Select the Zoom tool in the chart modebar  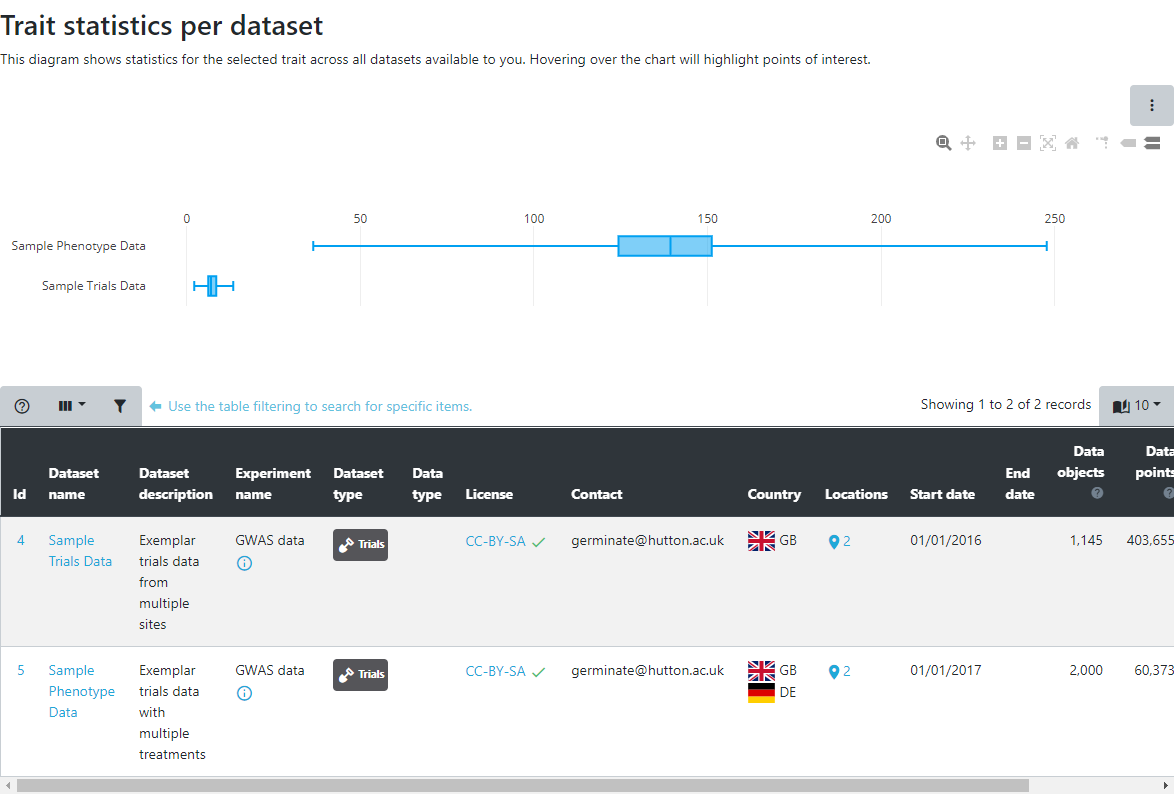click(943, 143)
